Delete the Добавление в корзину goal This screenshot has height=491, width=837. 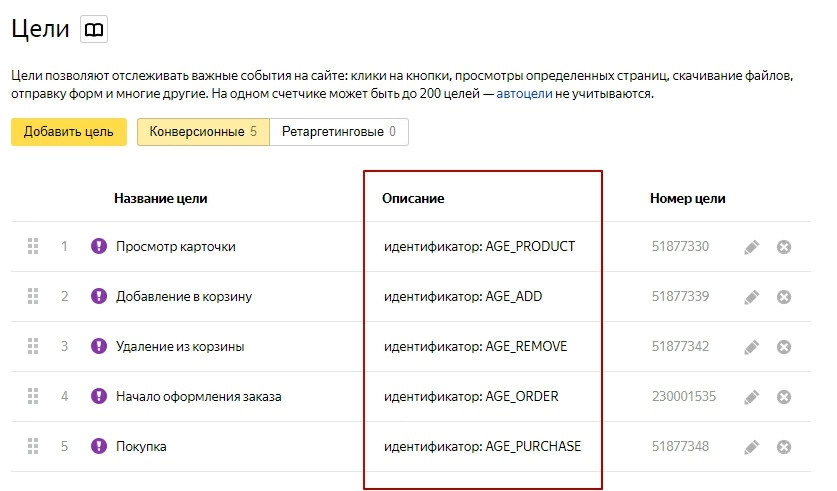coord(784,296)
